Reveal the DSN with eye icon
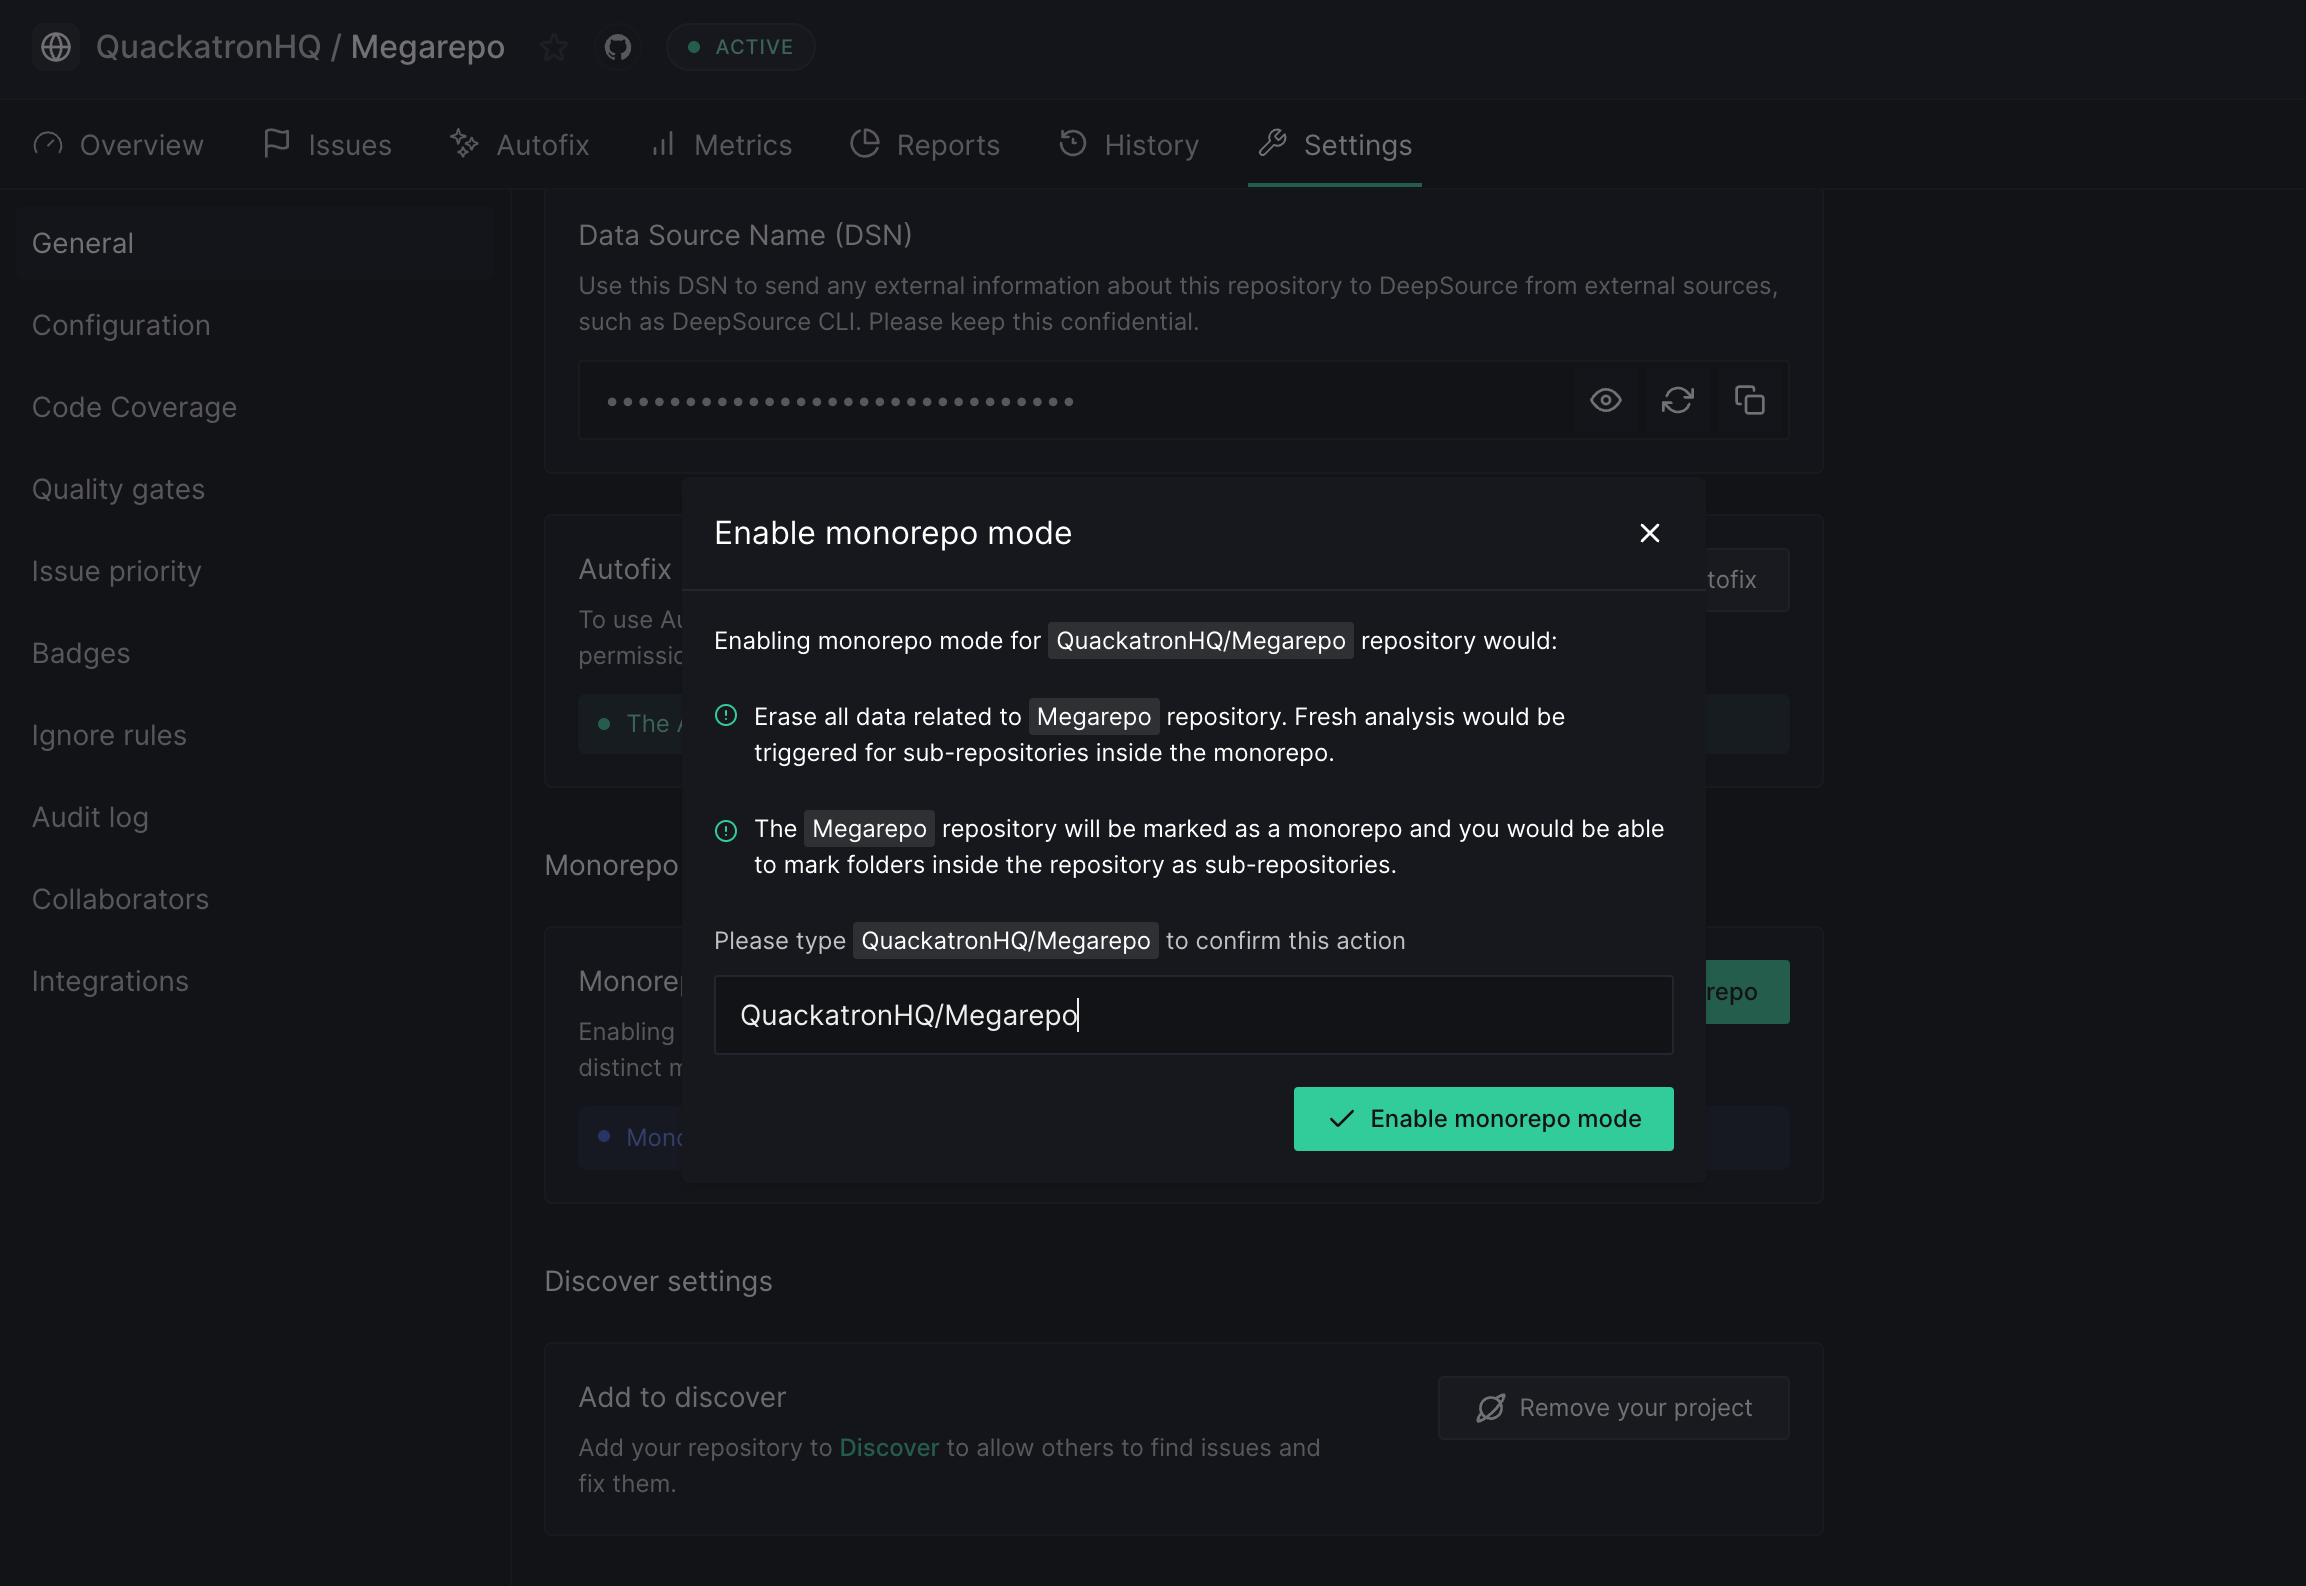2306x1586 pixels. [1606, 401]
